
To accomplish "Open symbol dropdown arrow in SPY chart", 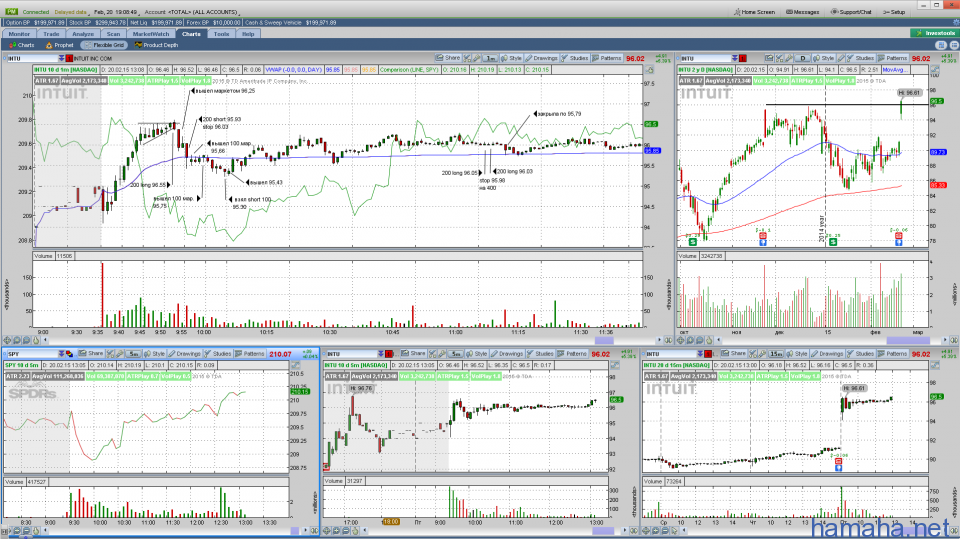I will coord(61,354).
